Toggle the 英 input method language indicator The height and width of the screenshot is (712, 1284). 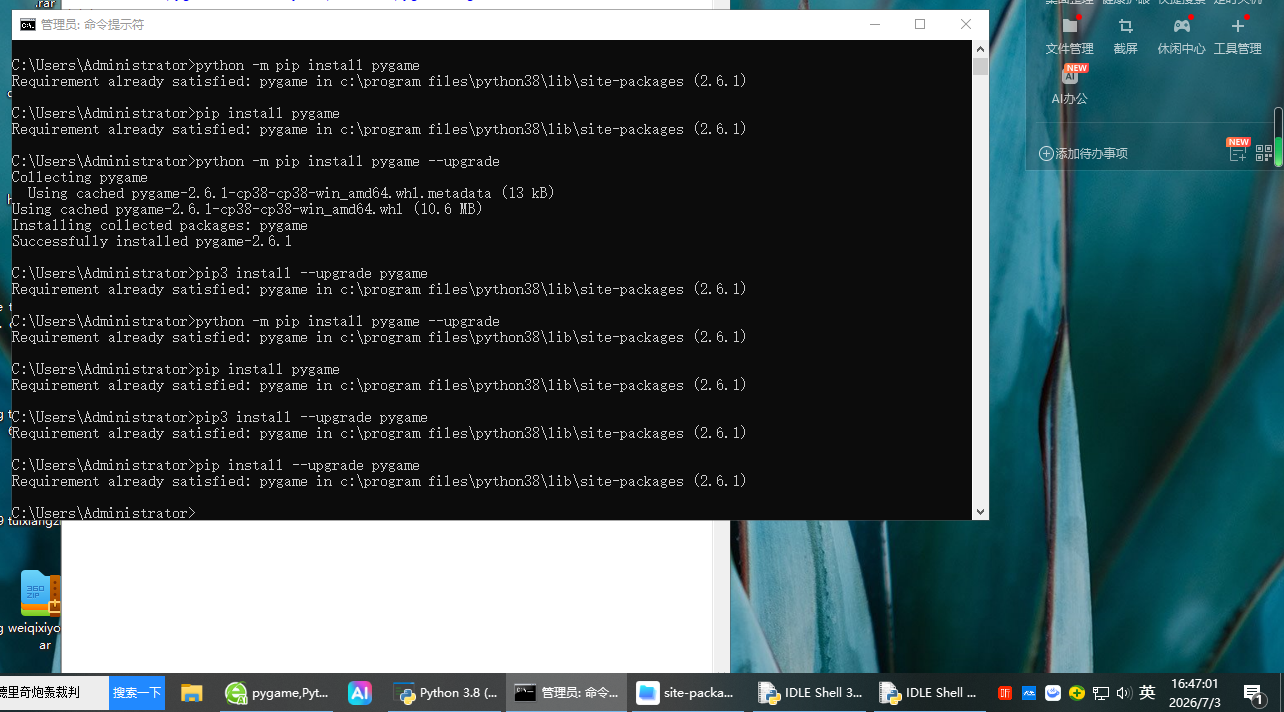click(1147, 692)
